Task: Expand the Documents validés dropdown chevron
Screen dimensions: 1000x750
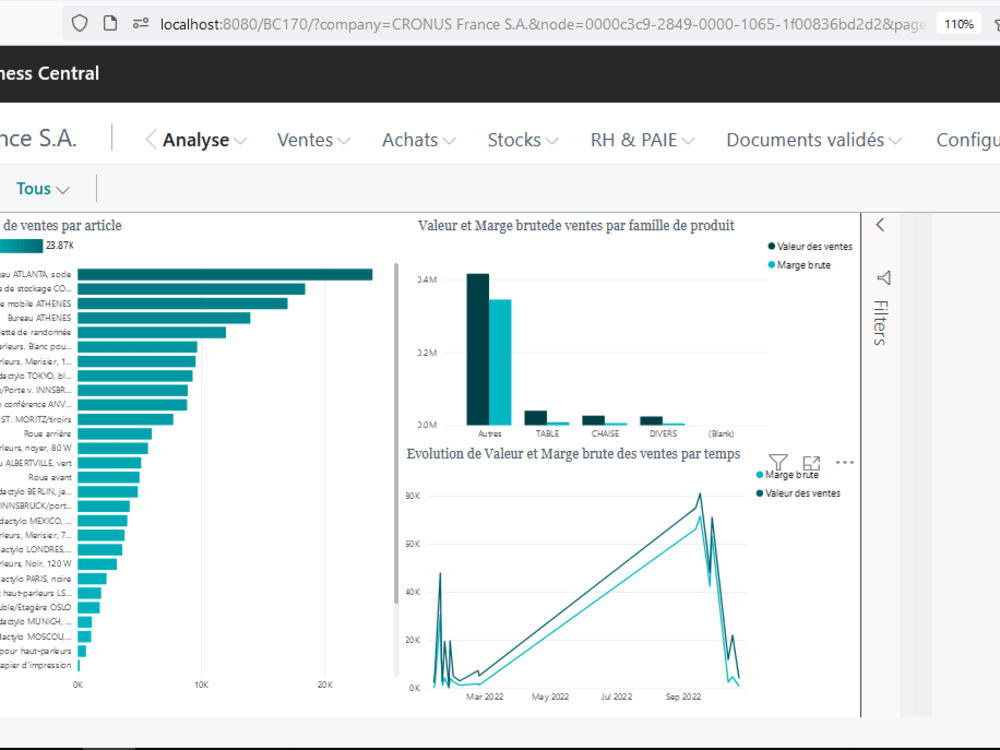Action: click(895, 141)
